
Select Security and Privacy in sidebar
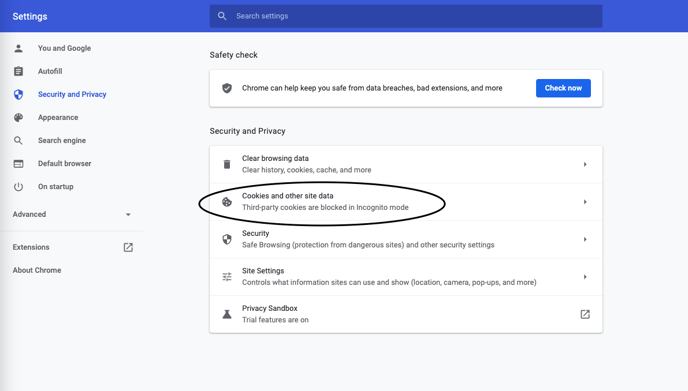[72, 94]
